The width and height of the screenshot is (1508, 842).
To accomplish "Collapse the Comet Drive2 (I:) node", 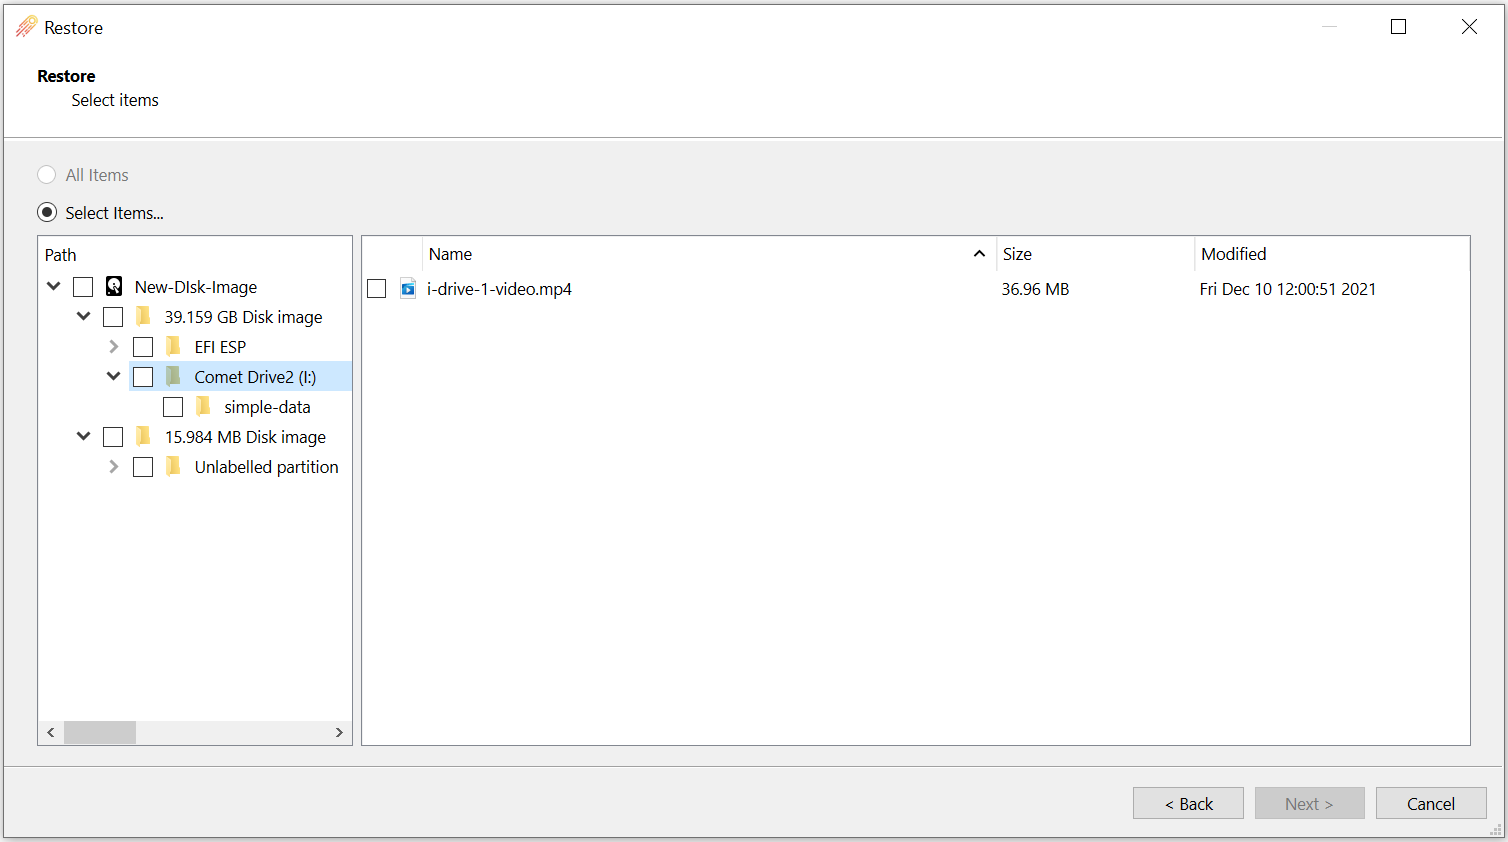I will click(113, 377).
